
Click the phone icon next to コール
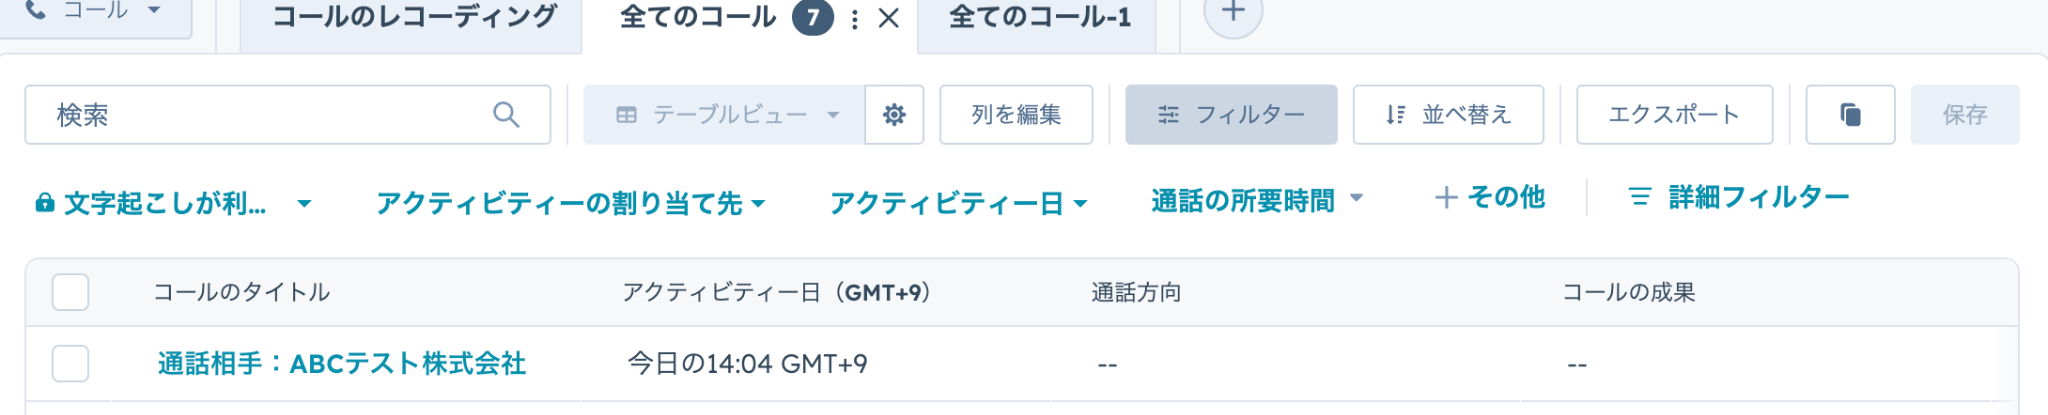click(x=36, y=11)
